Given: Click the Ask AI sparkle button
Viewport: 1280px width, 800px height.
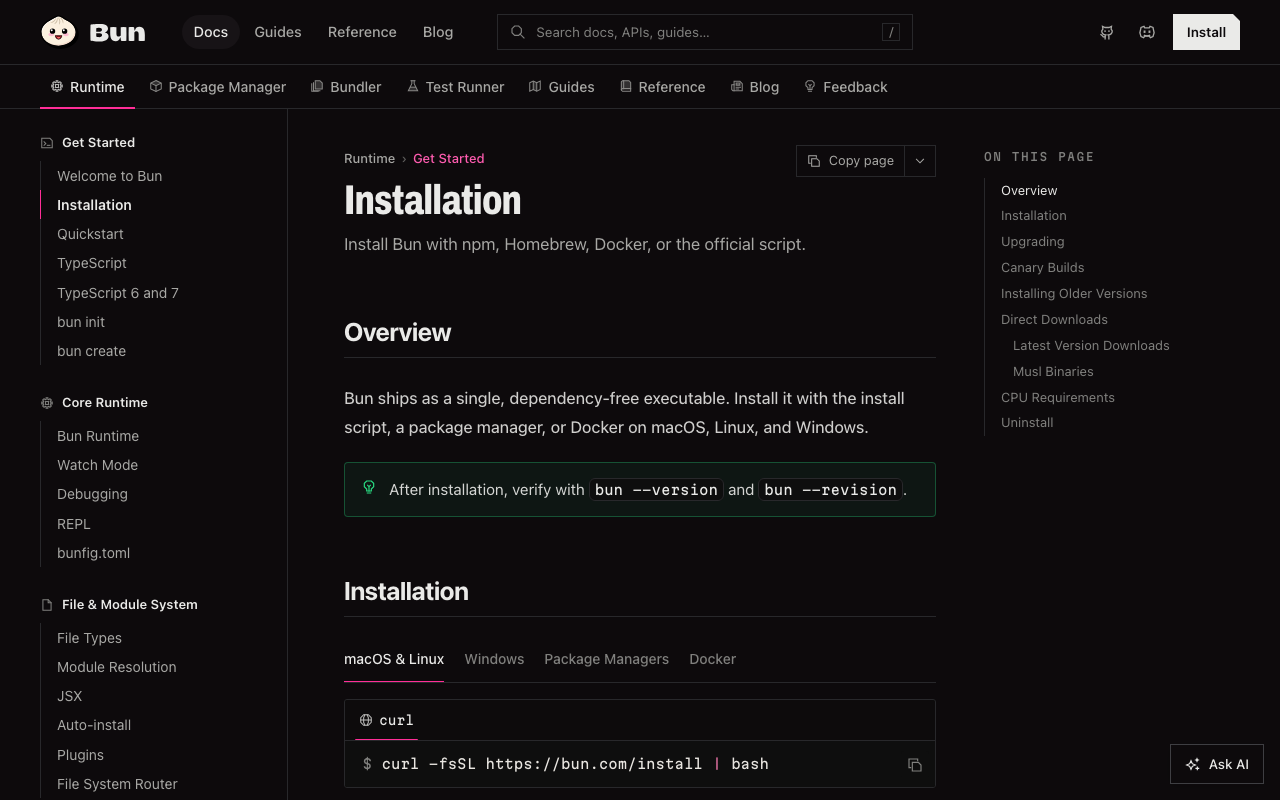Looking at the screenshot, I should tap(1217, 764).
